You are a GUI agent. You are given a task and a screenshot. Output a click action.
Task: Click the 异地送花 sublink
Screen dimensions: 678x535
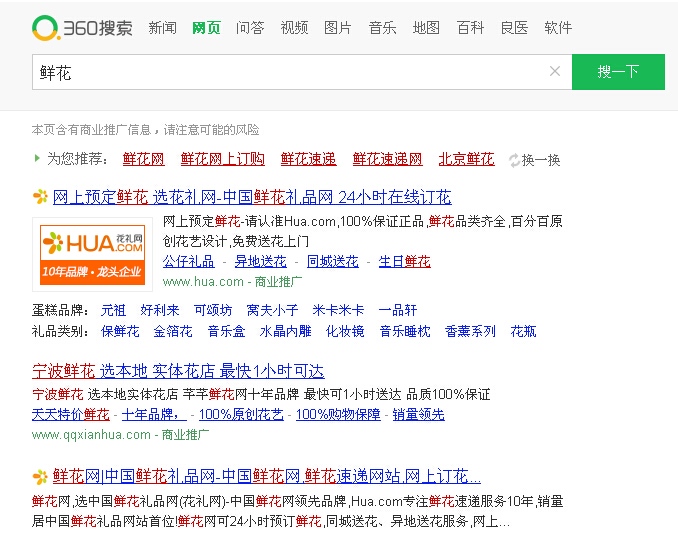click(261, 262)
